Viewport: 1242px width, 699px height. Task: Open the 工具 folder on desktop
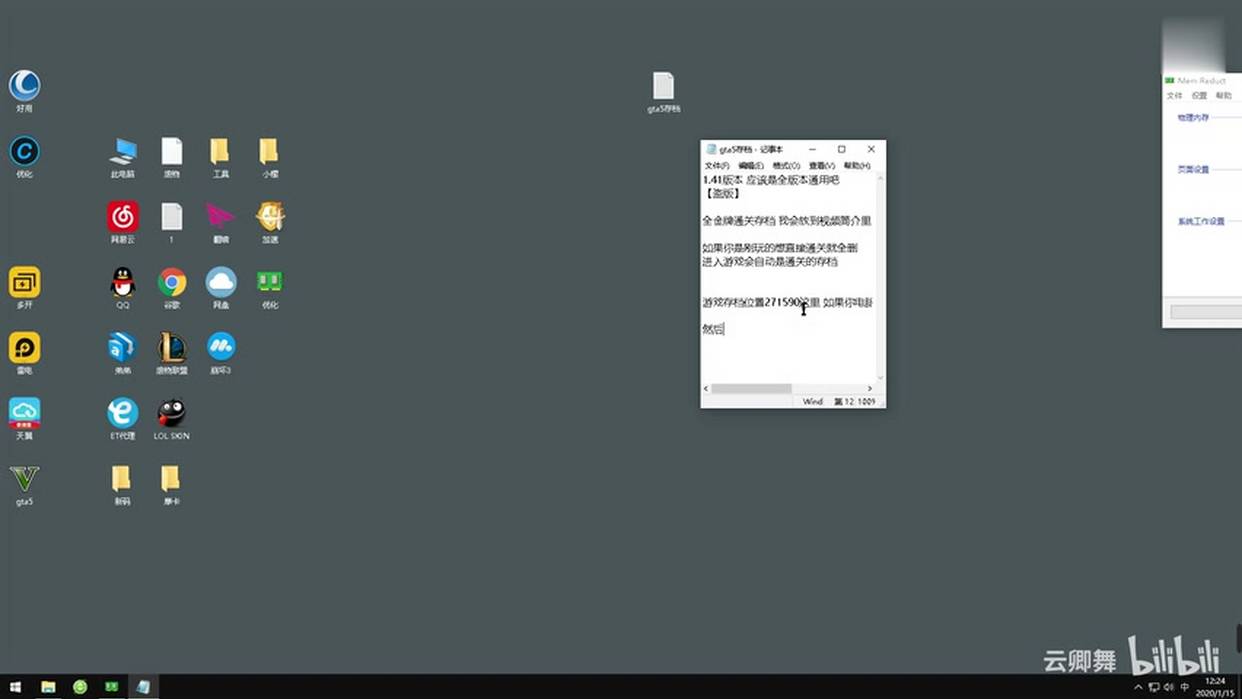[x=220, y=152]
